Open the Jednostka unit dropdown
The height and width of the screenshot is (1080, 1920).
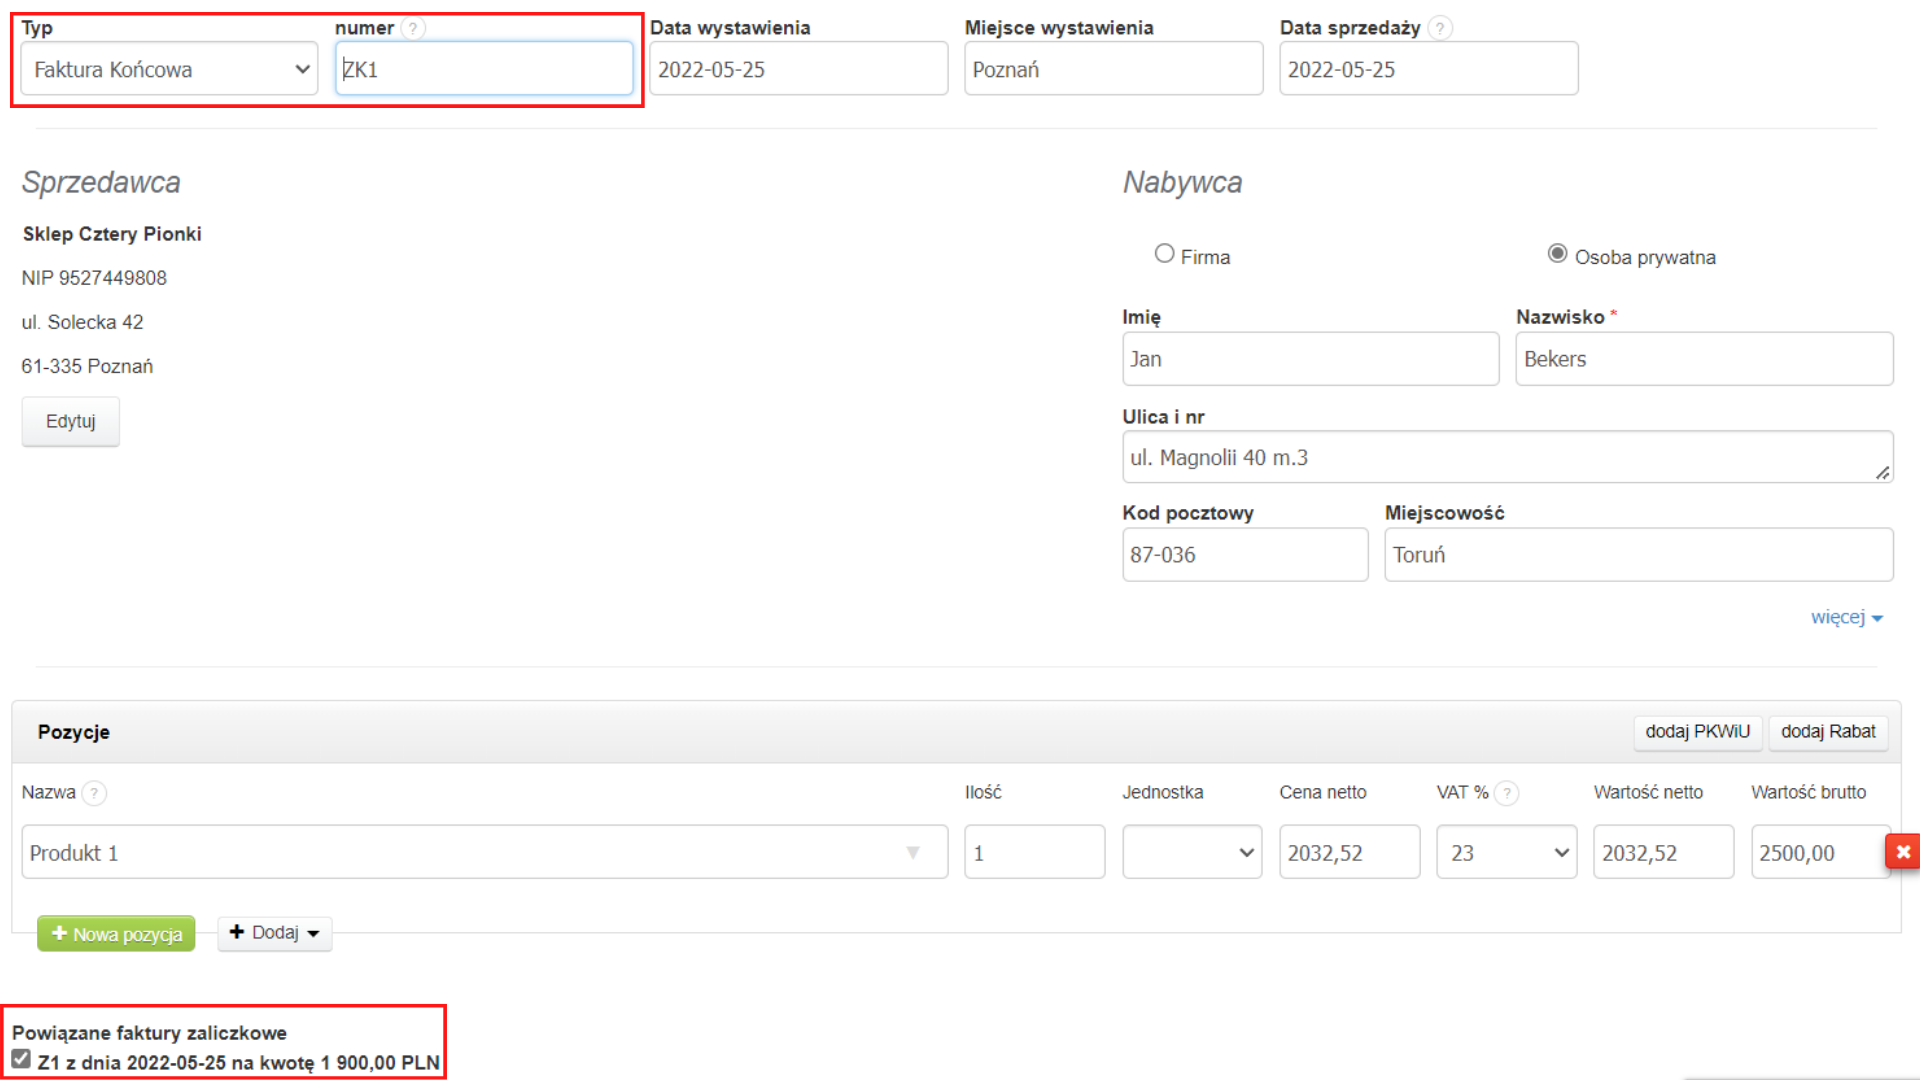click(x=1192, y=852)
